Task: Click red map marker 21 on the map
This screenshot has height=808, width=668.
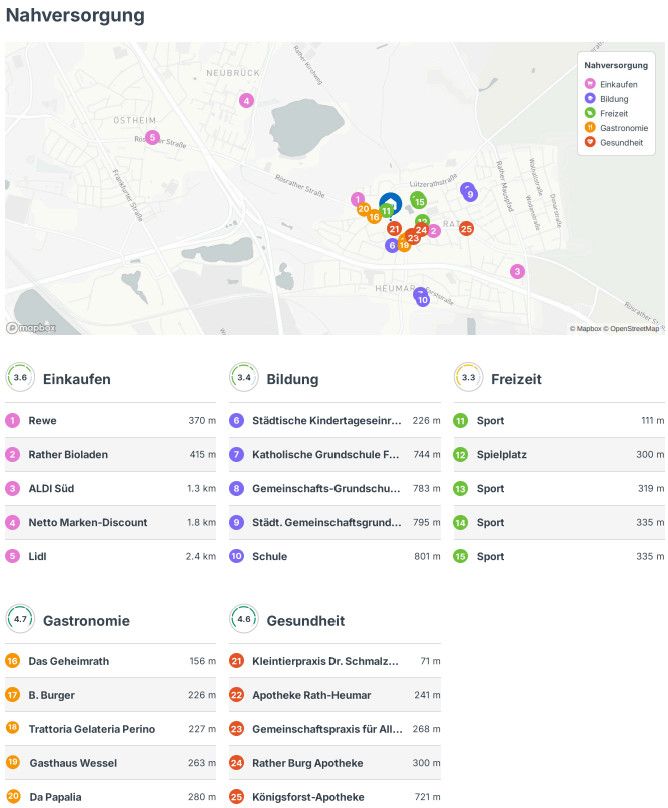Action: coord(394,228)
